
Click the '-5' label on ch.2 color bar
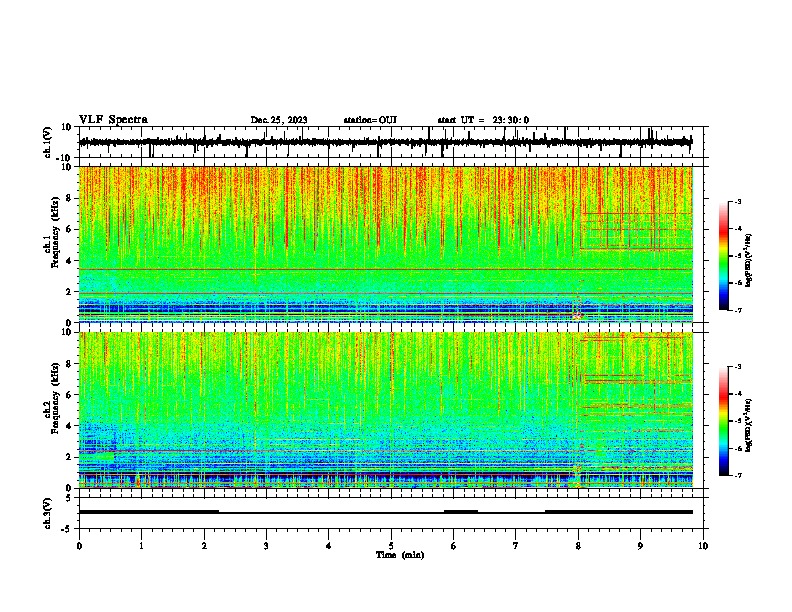pyautogui.click(x=738, y=421)
